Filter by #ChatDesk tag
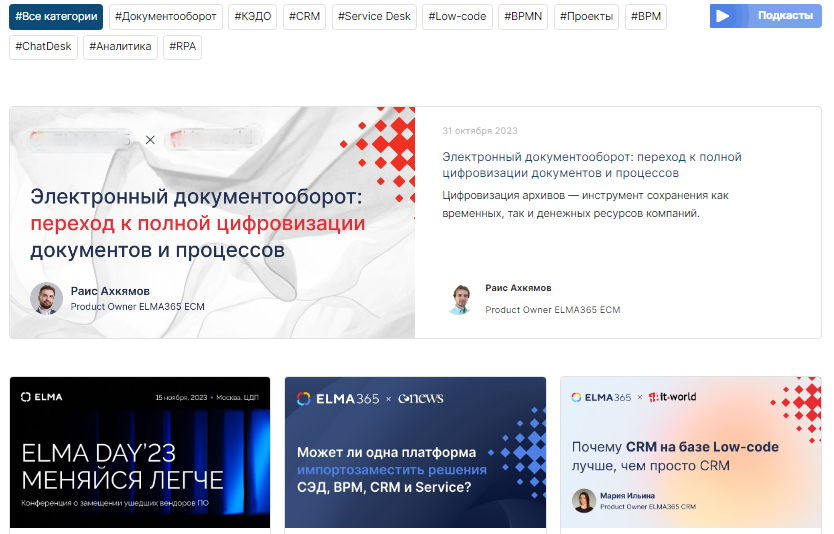 pos(43,47)
